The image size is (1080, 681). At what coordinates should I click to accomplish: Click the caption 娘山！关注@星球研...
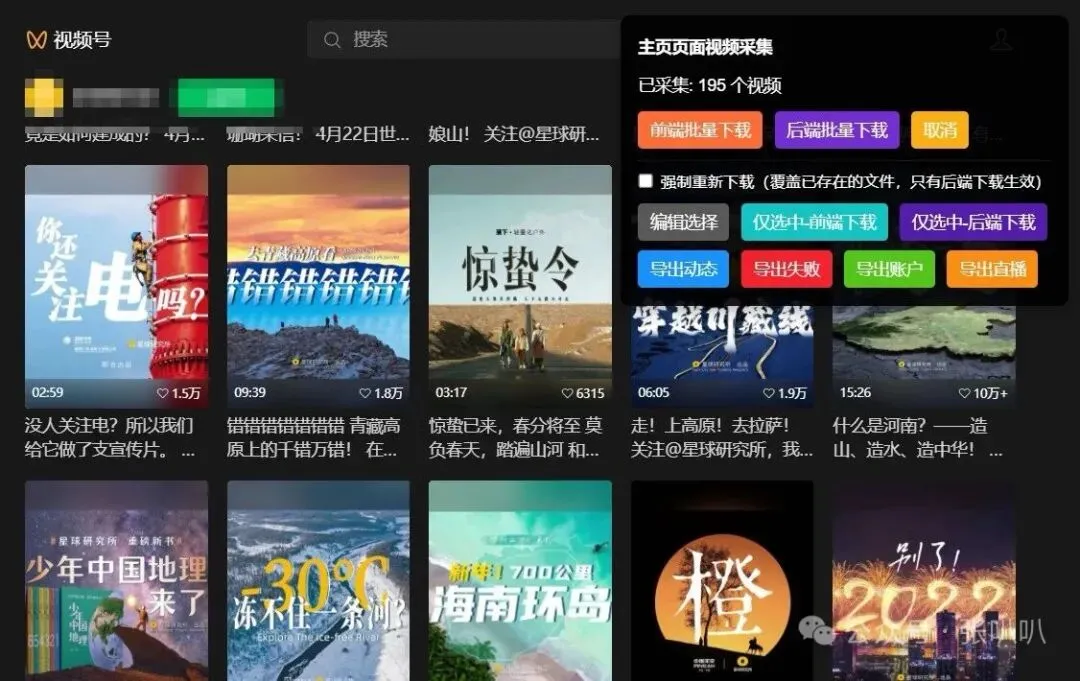(514, 134)
